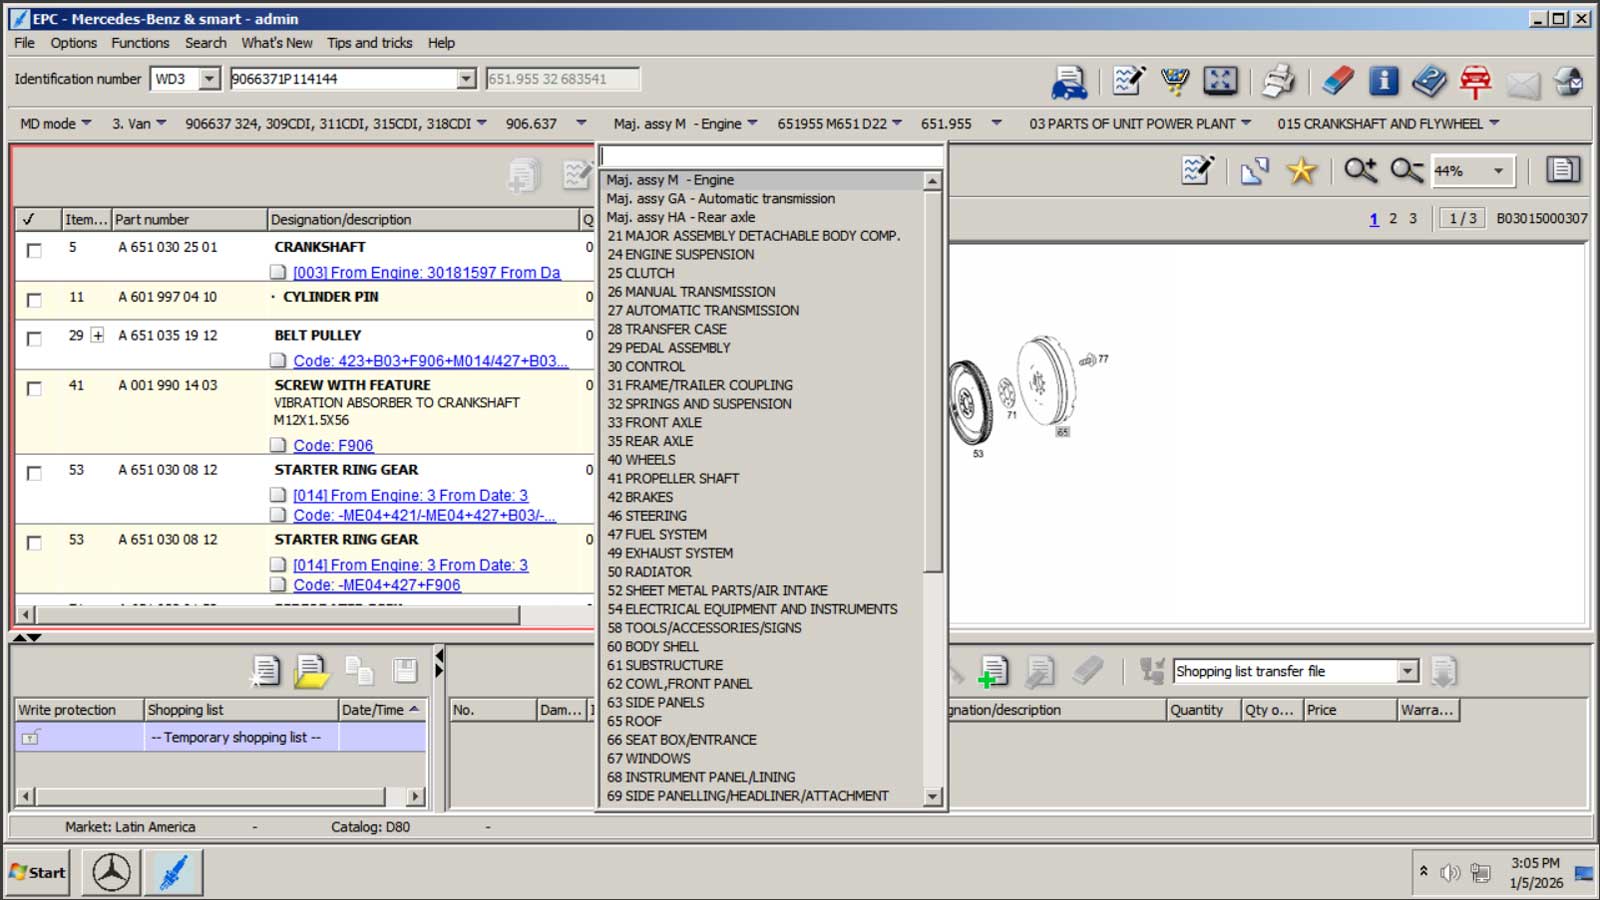Open the 44% zoom level dropdown
Screen dimensions: 1600x900
pyautogui.click(x=1497, y=171)
